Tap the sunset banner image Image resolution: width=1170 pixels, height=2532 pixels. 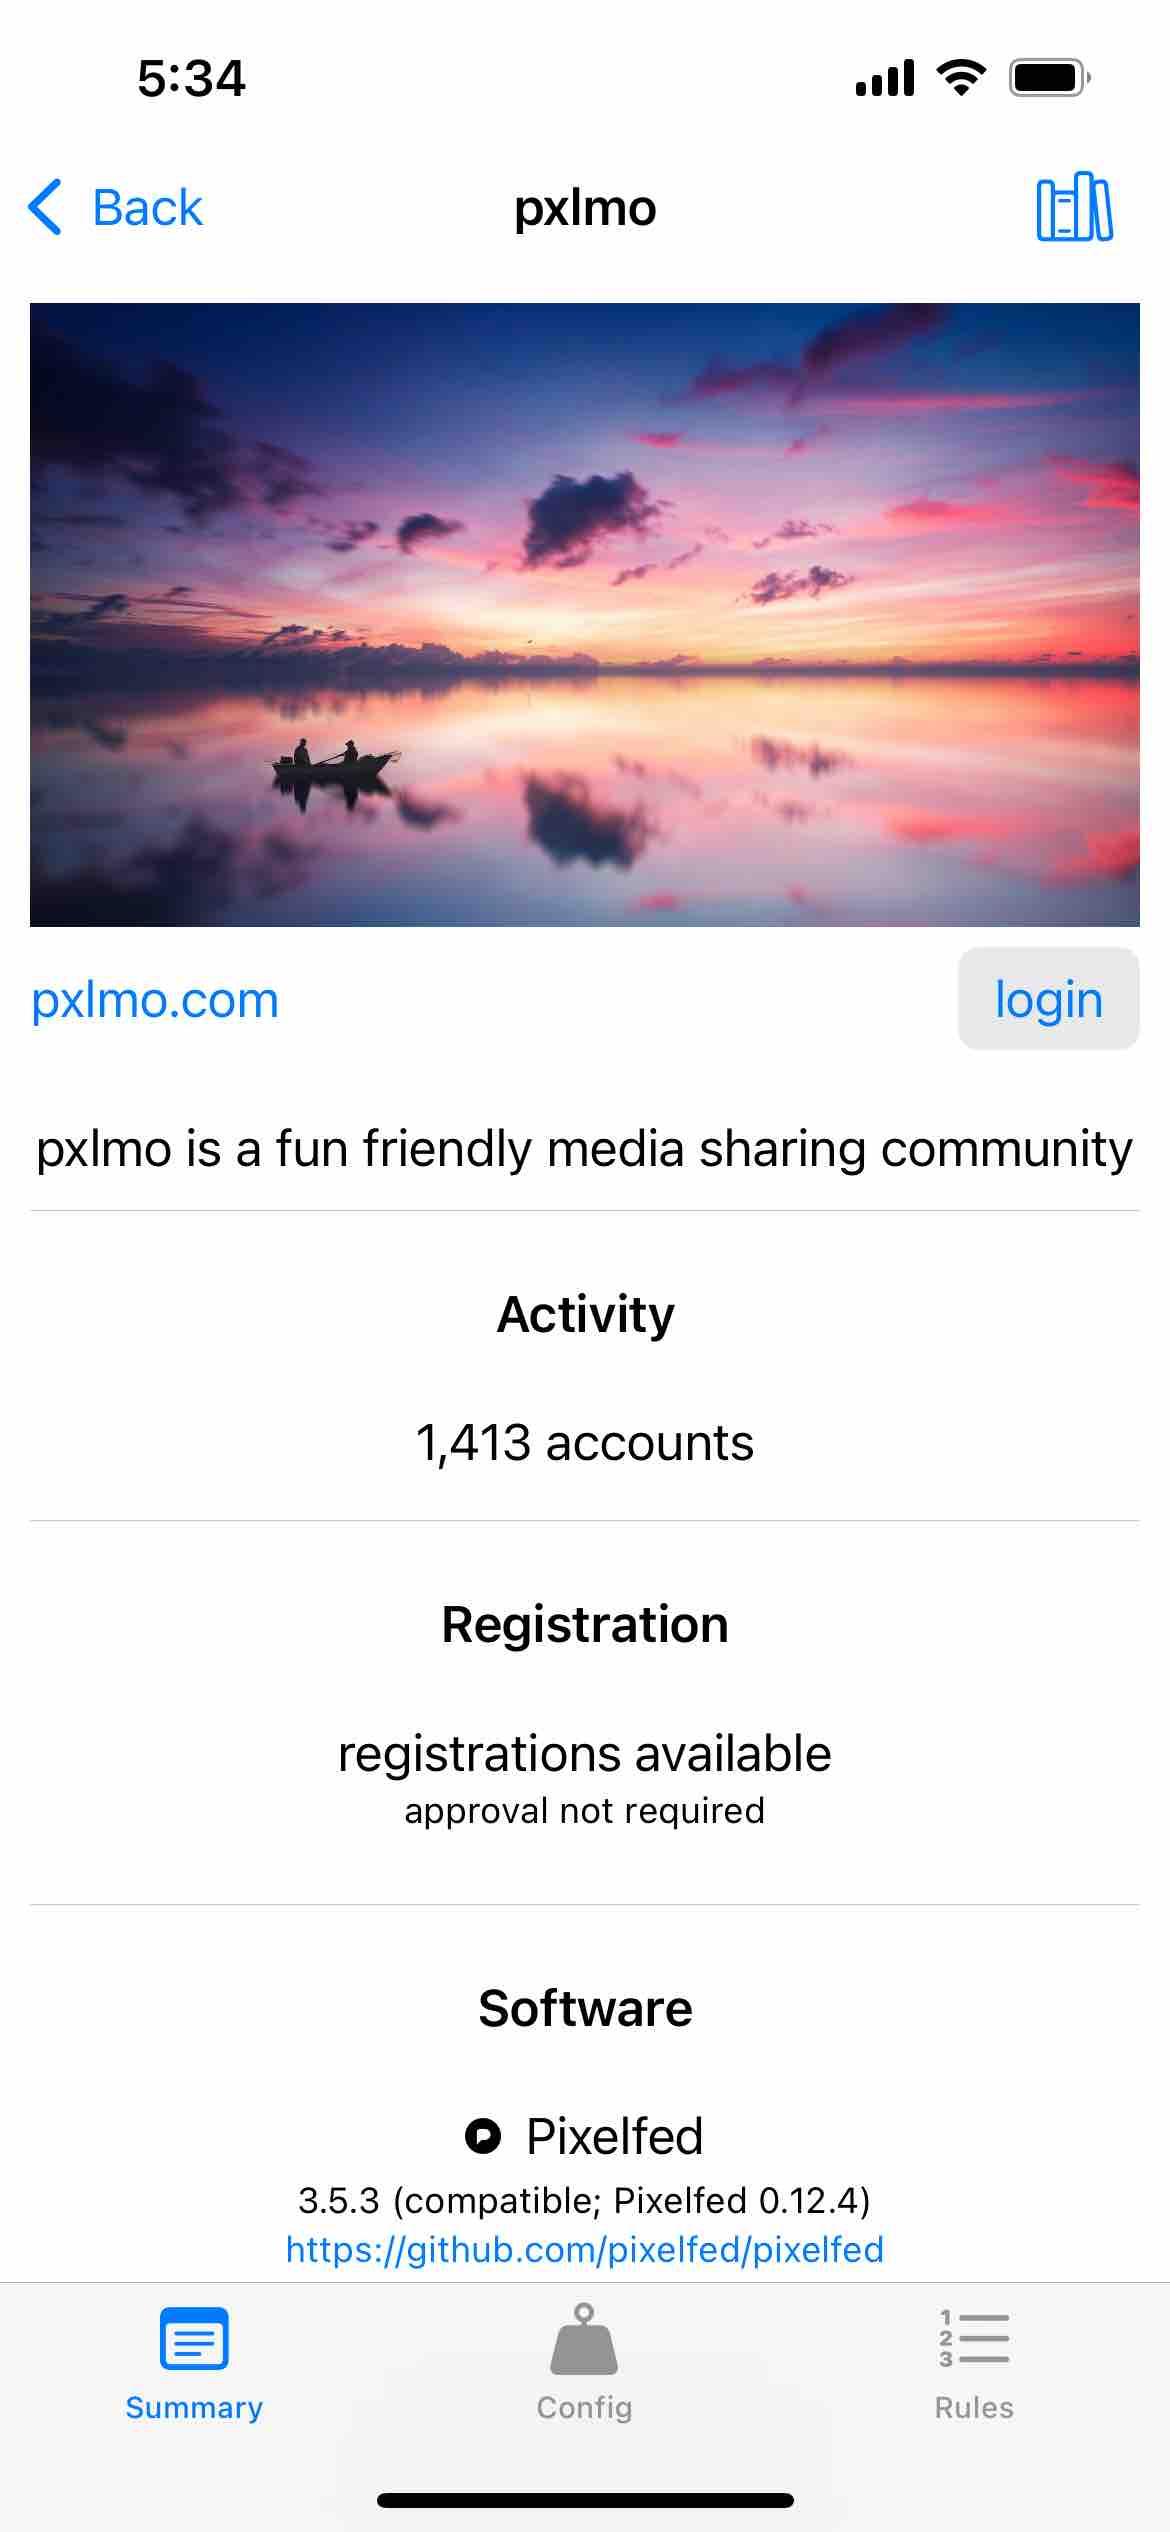tap(585, 614)
